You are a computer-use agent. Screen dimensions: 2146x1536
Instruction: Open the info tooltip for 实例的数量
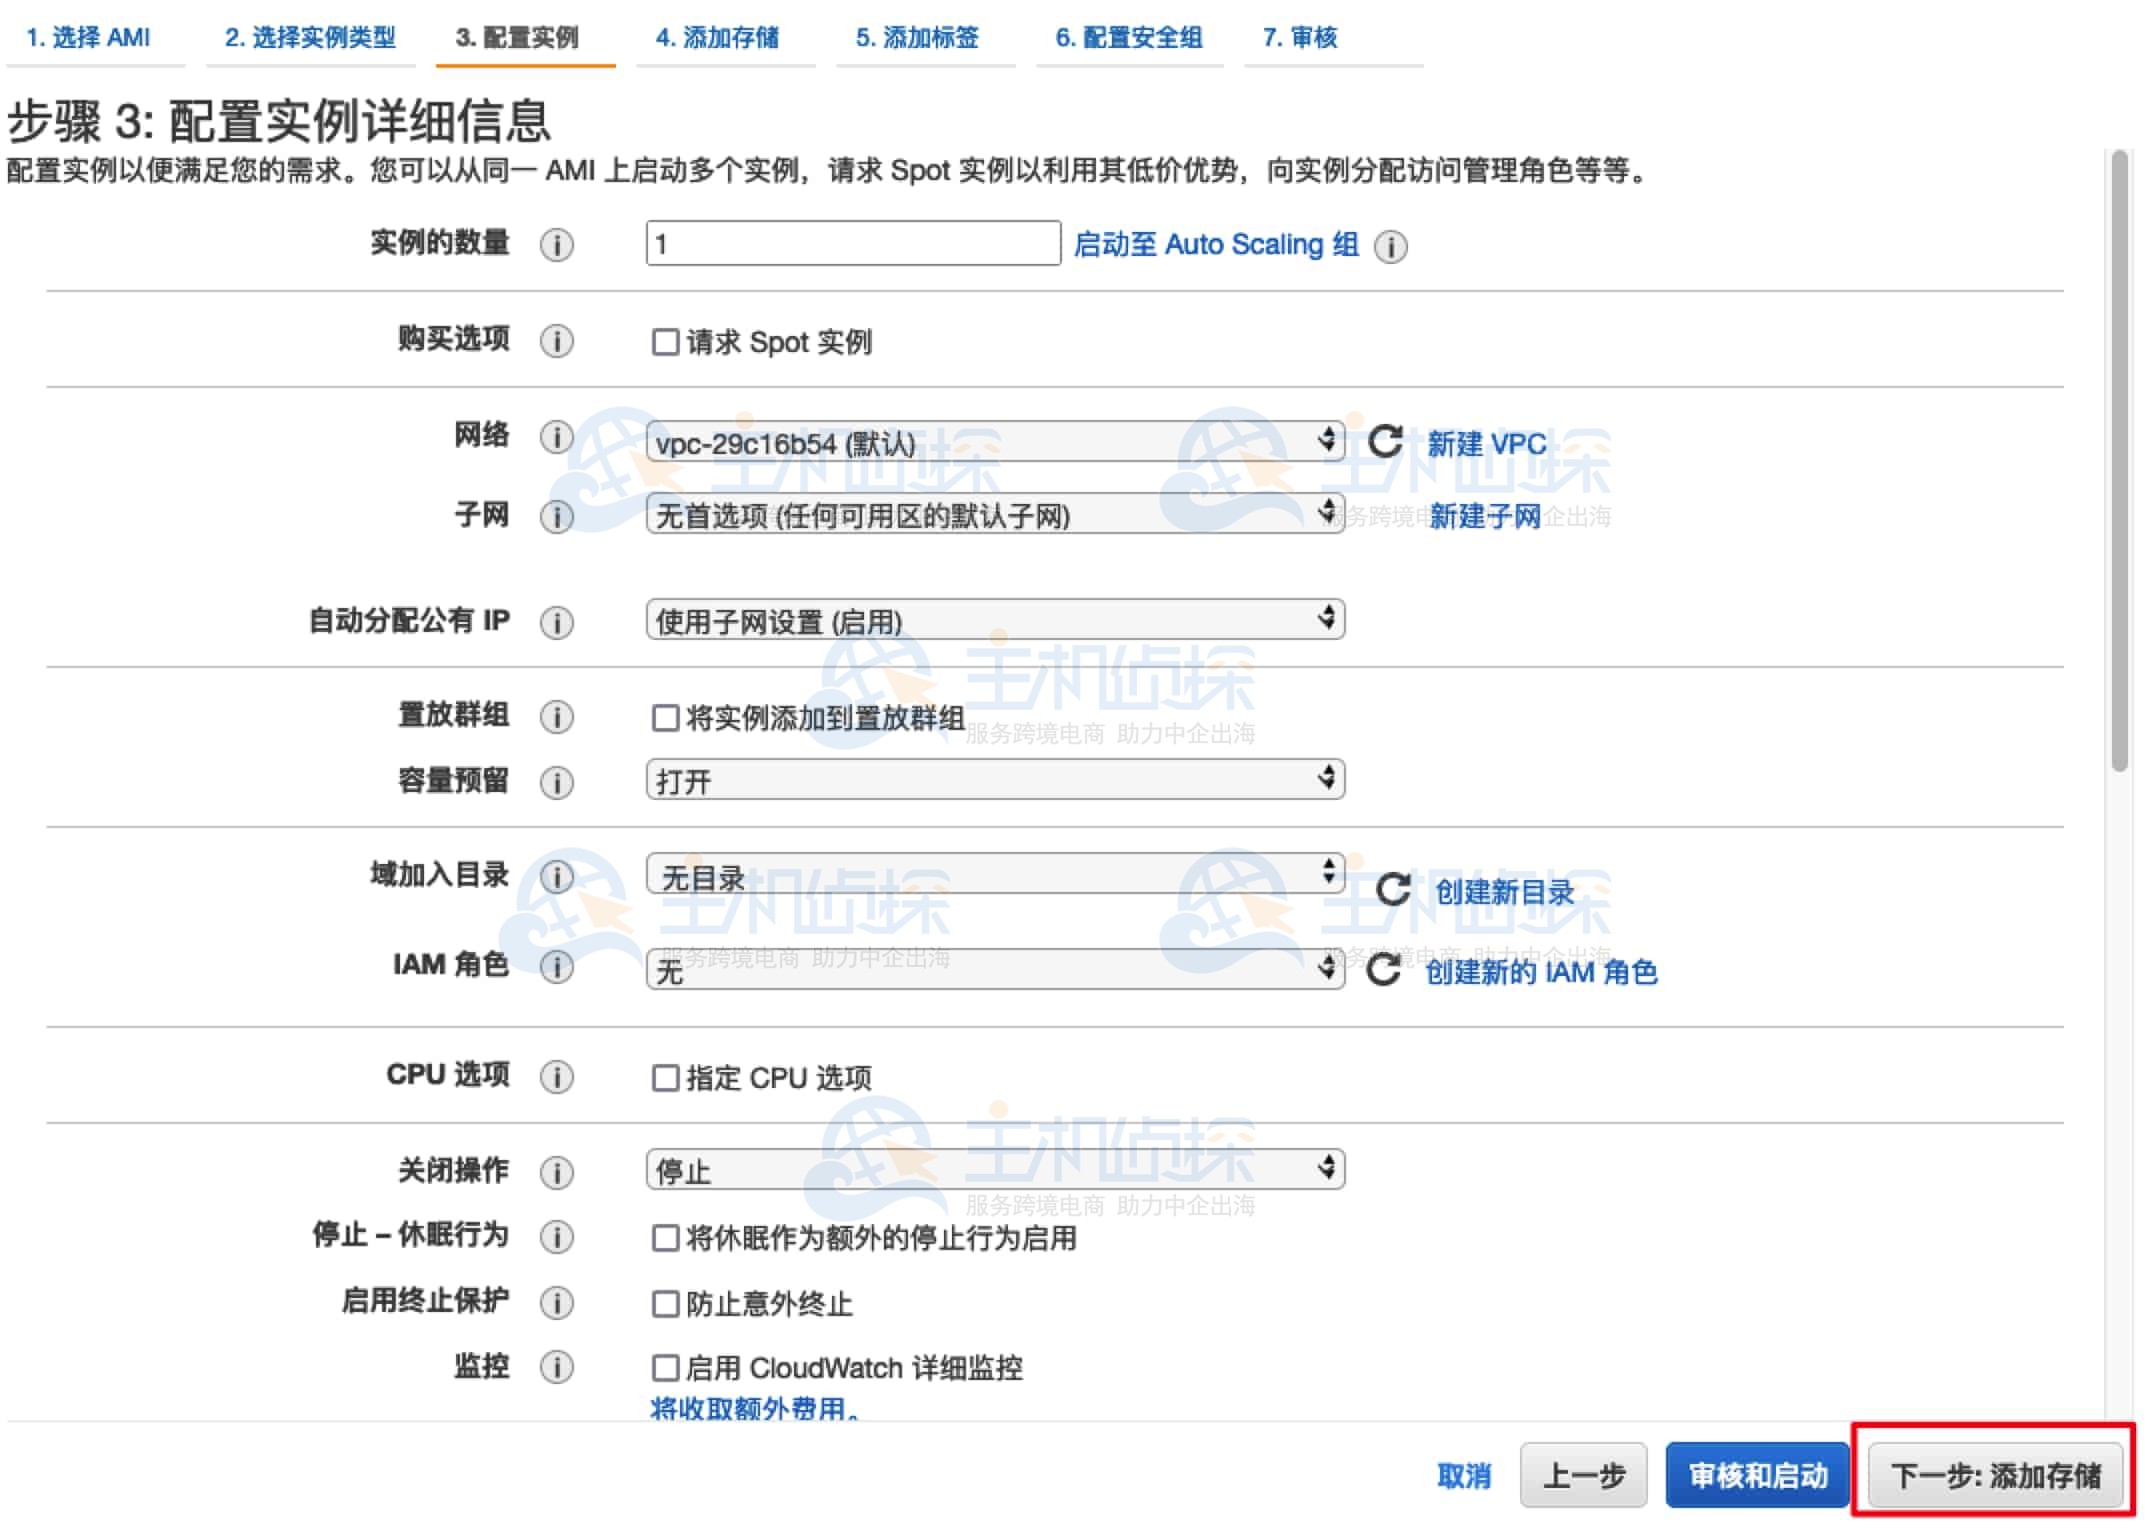click(x=557, y=246)
